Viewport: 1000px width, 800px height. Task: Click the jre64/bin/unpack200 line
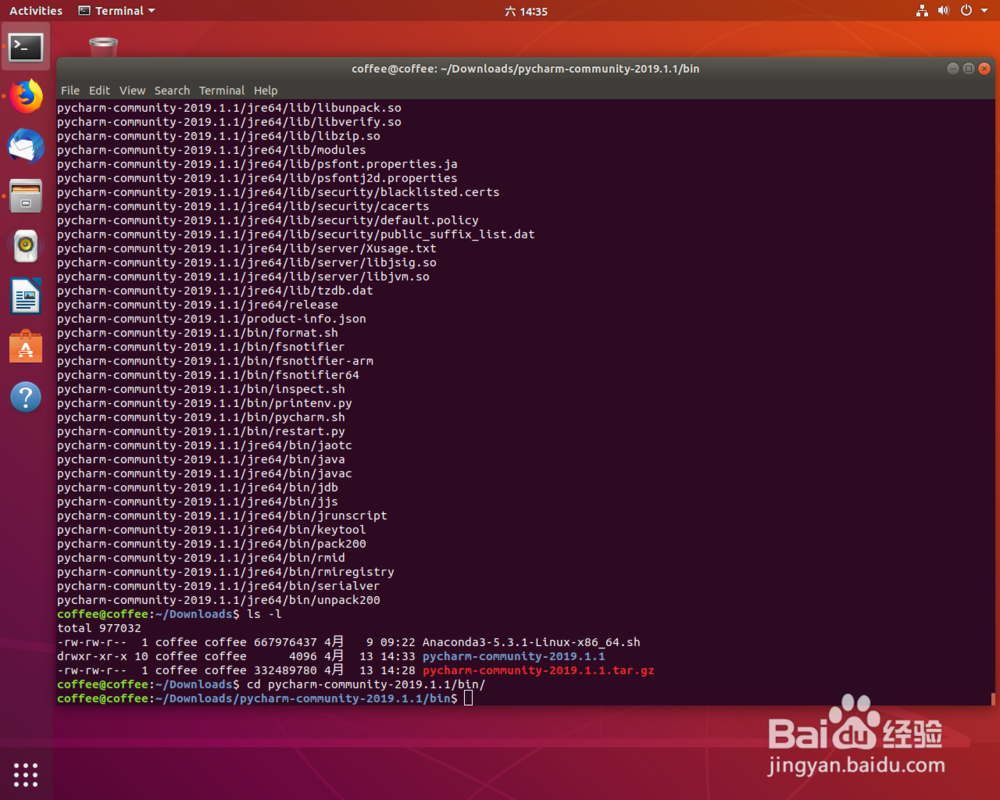[218, 600]
